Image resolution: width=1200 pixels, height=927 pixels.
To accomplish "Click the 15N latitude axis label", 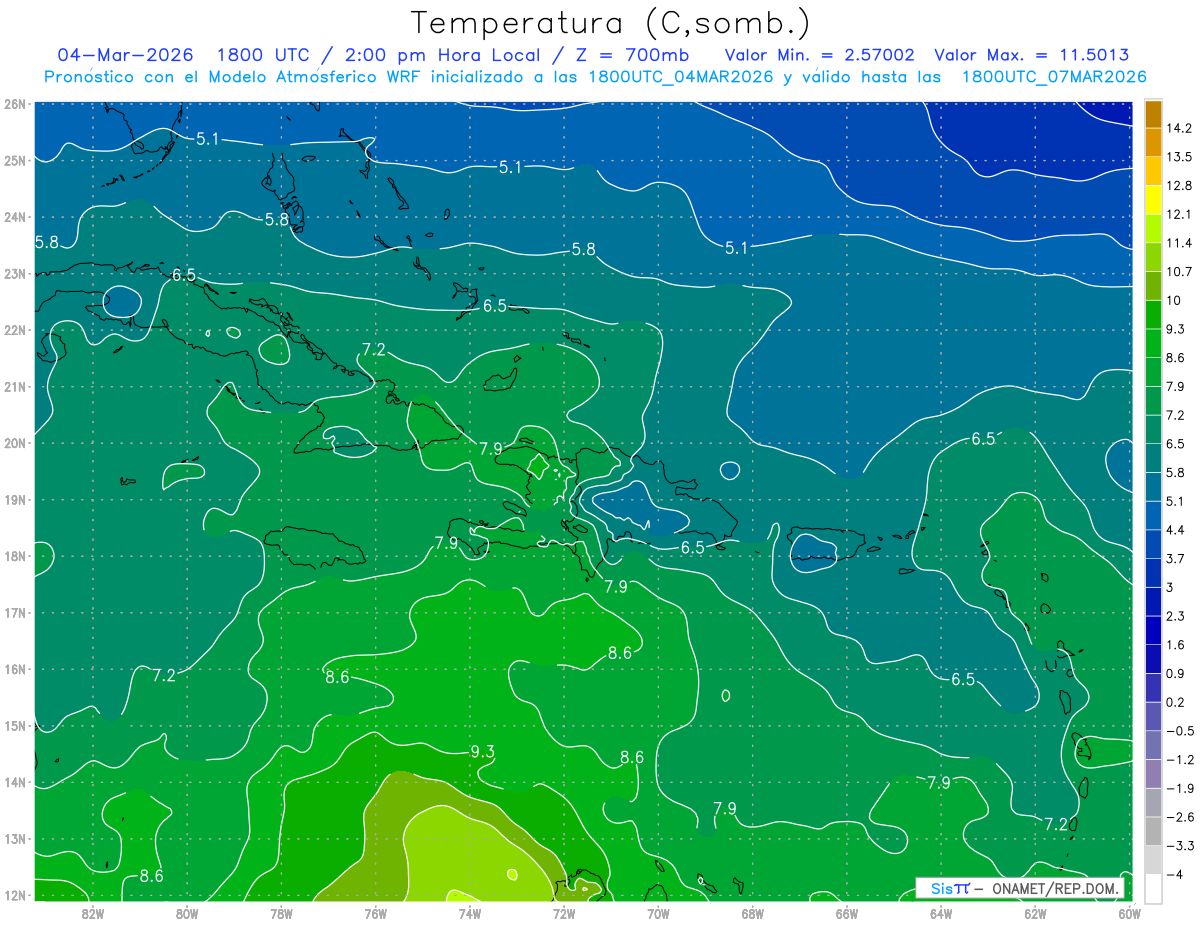I will [x=14, y=726].
